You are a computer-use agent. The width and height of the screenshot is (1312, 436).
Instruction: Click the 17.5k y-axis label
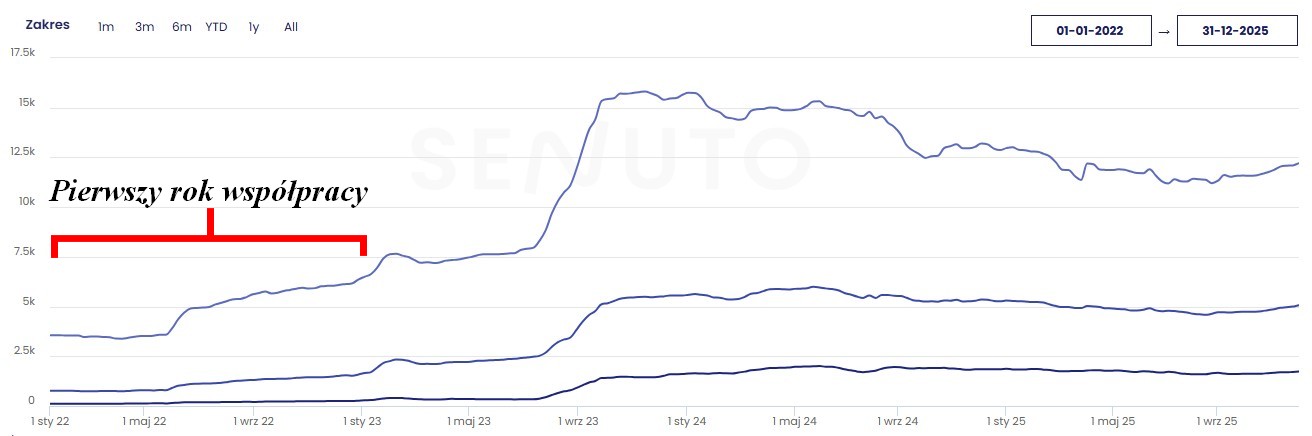point(22,51)
